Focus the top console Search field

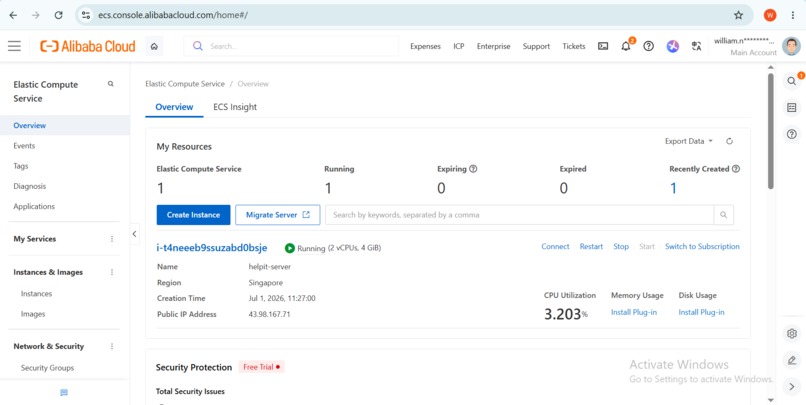[291, 46]
